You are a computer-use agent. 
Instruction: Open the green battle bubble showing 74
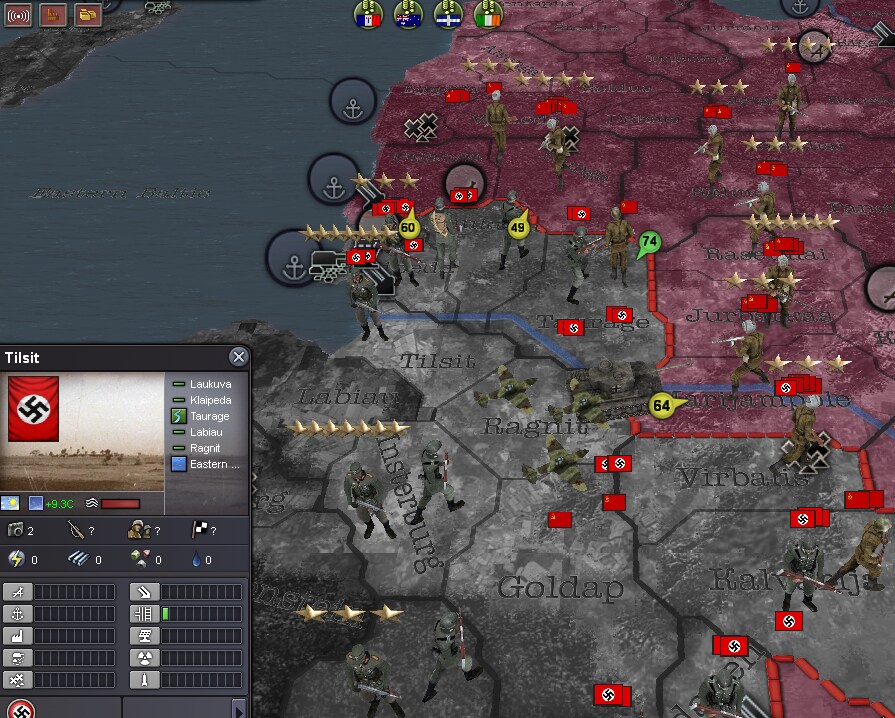coord(650,242)
